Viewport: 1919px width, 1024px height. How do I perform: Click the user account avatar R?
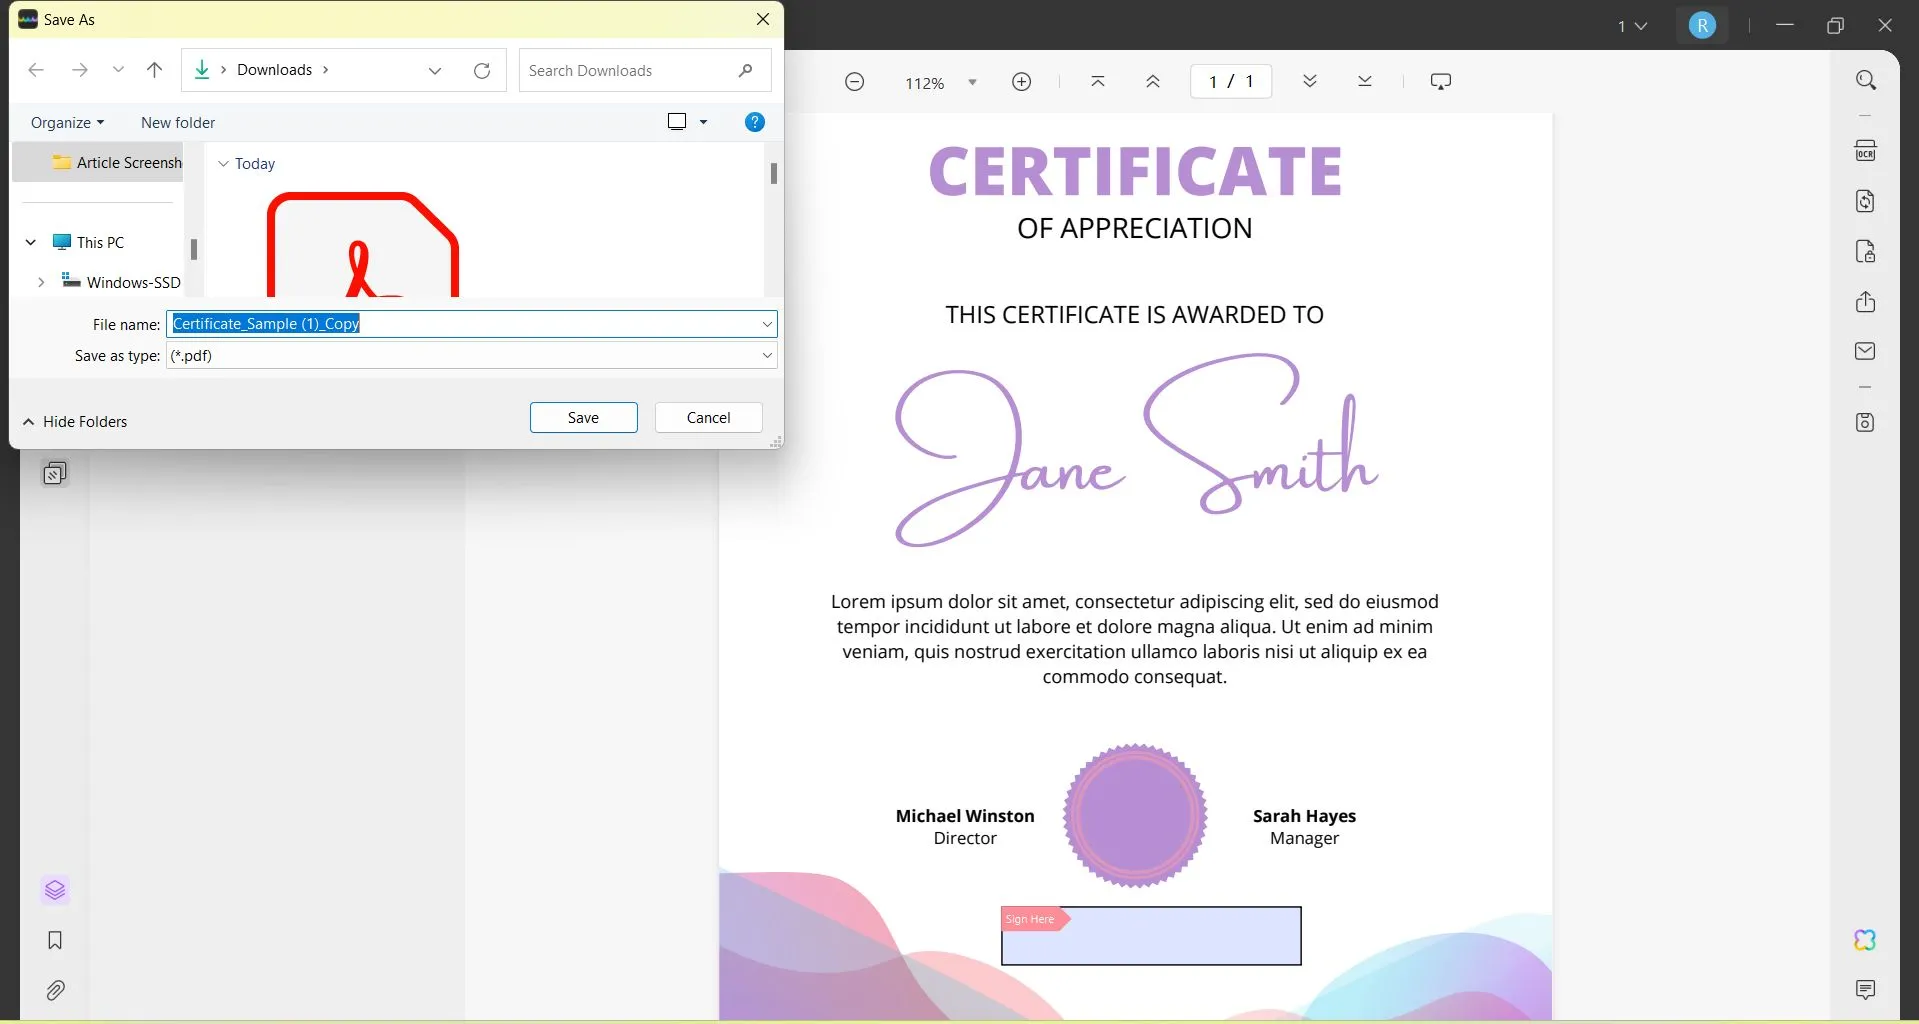(x=1701, y=26)
